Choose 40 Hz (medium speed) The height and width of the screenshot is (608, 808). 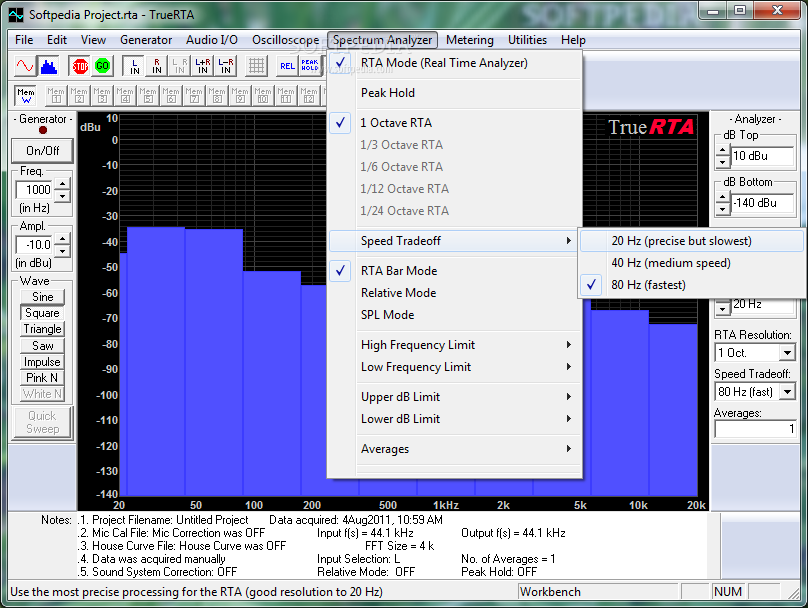pyautogui.click(x=692, y=263)
